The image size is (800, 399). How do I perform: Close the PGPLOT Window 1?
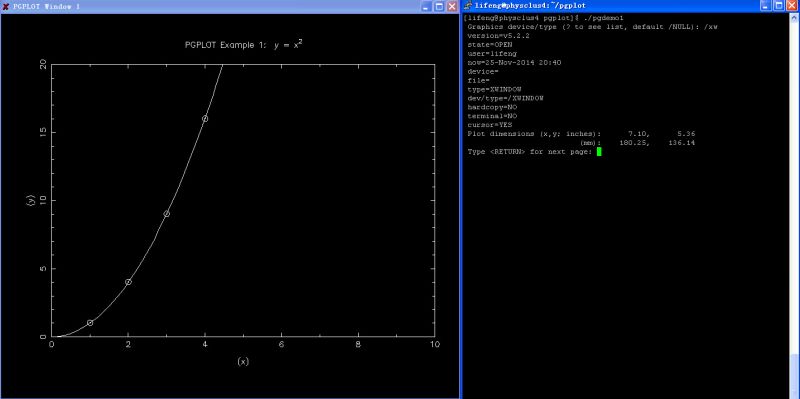tap(452, 7)
